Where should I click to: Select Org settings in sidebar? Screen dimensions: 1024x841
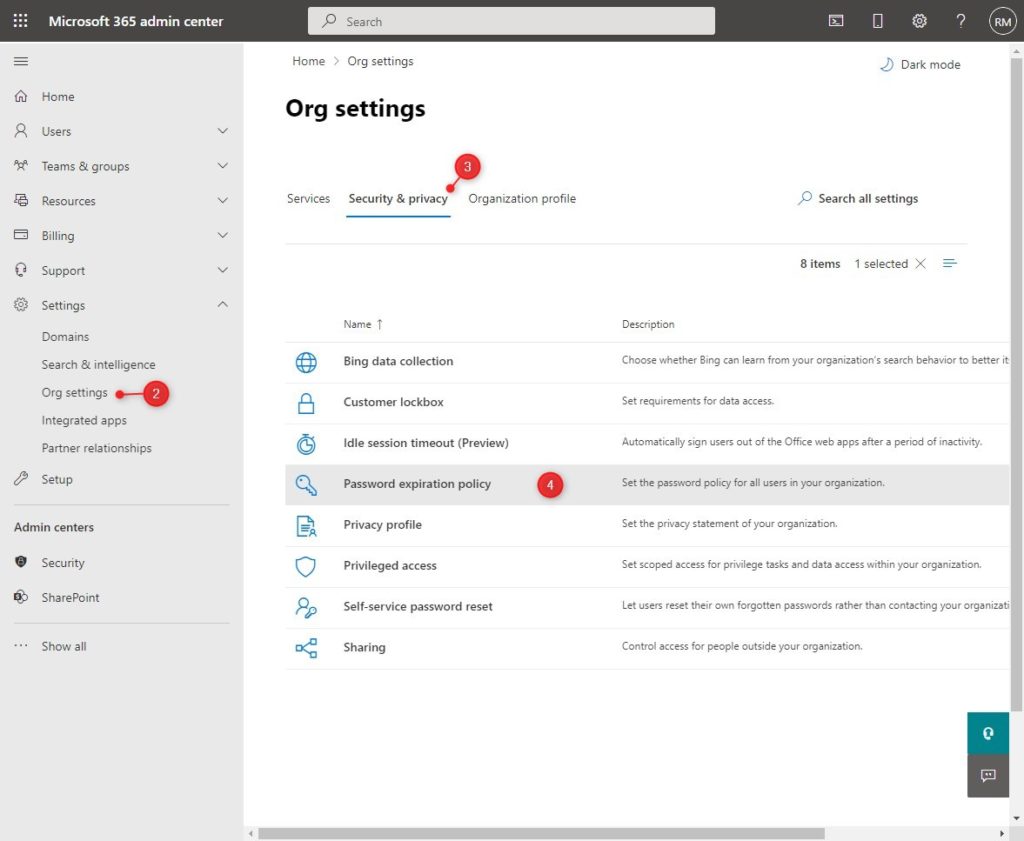coord(74,392)
